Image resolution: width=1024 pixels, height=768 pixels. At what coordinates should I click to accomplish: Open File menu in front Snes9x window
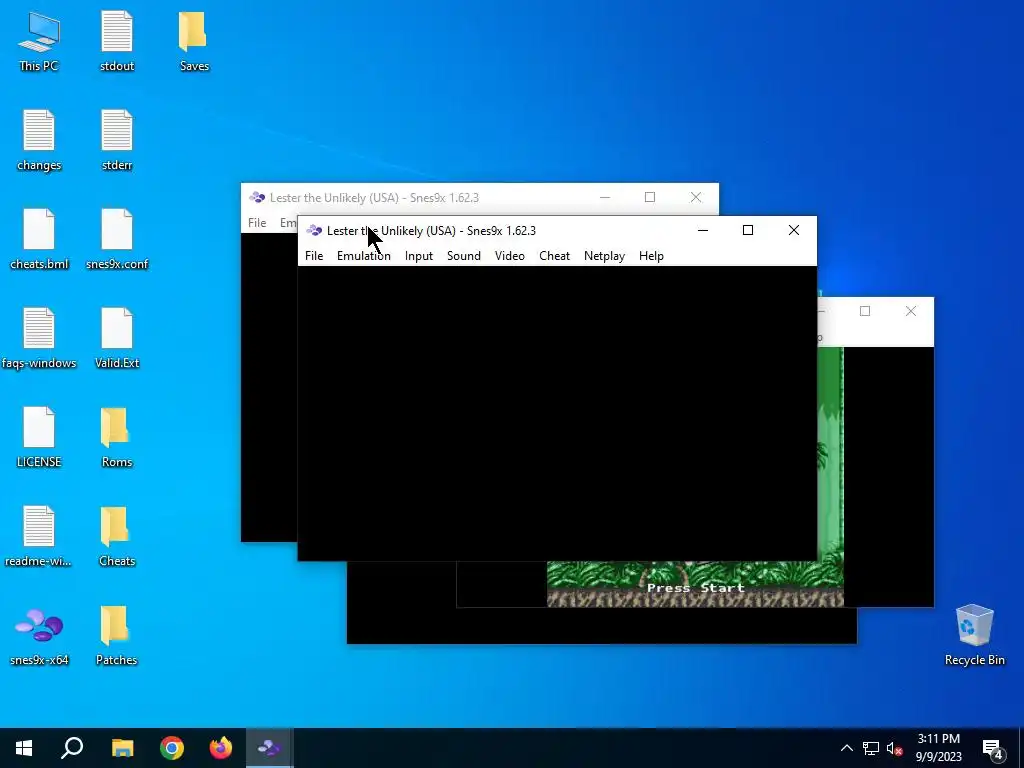[x=314, y=256]
